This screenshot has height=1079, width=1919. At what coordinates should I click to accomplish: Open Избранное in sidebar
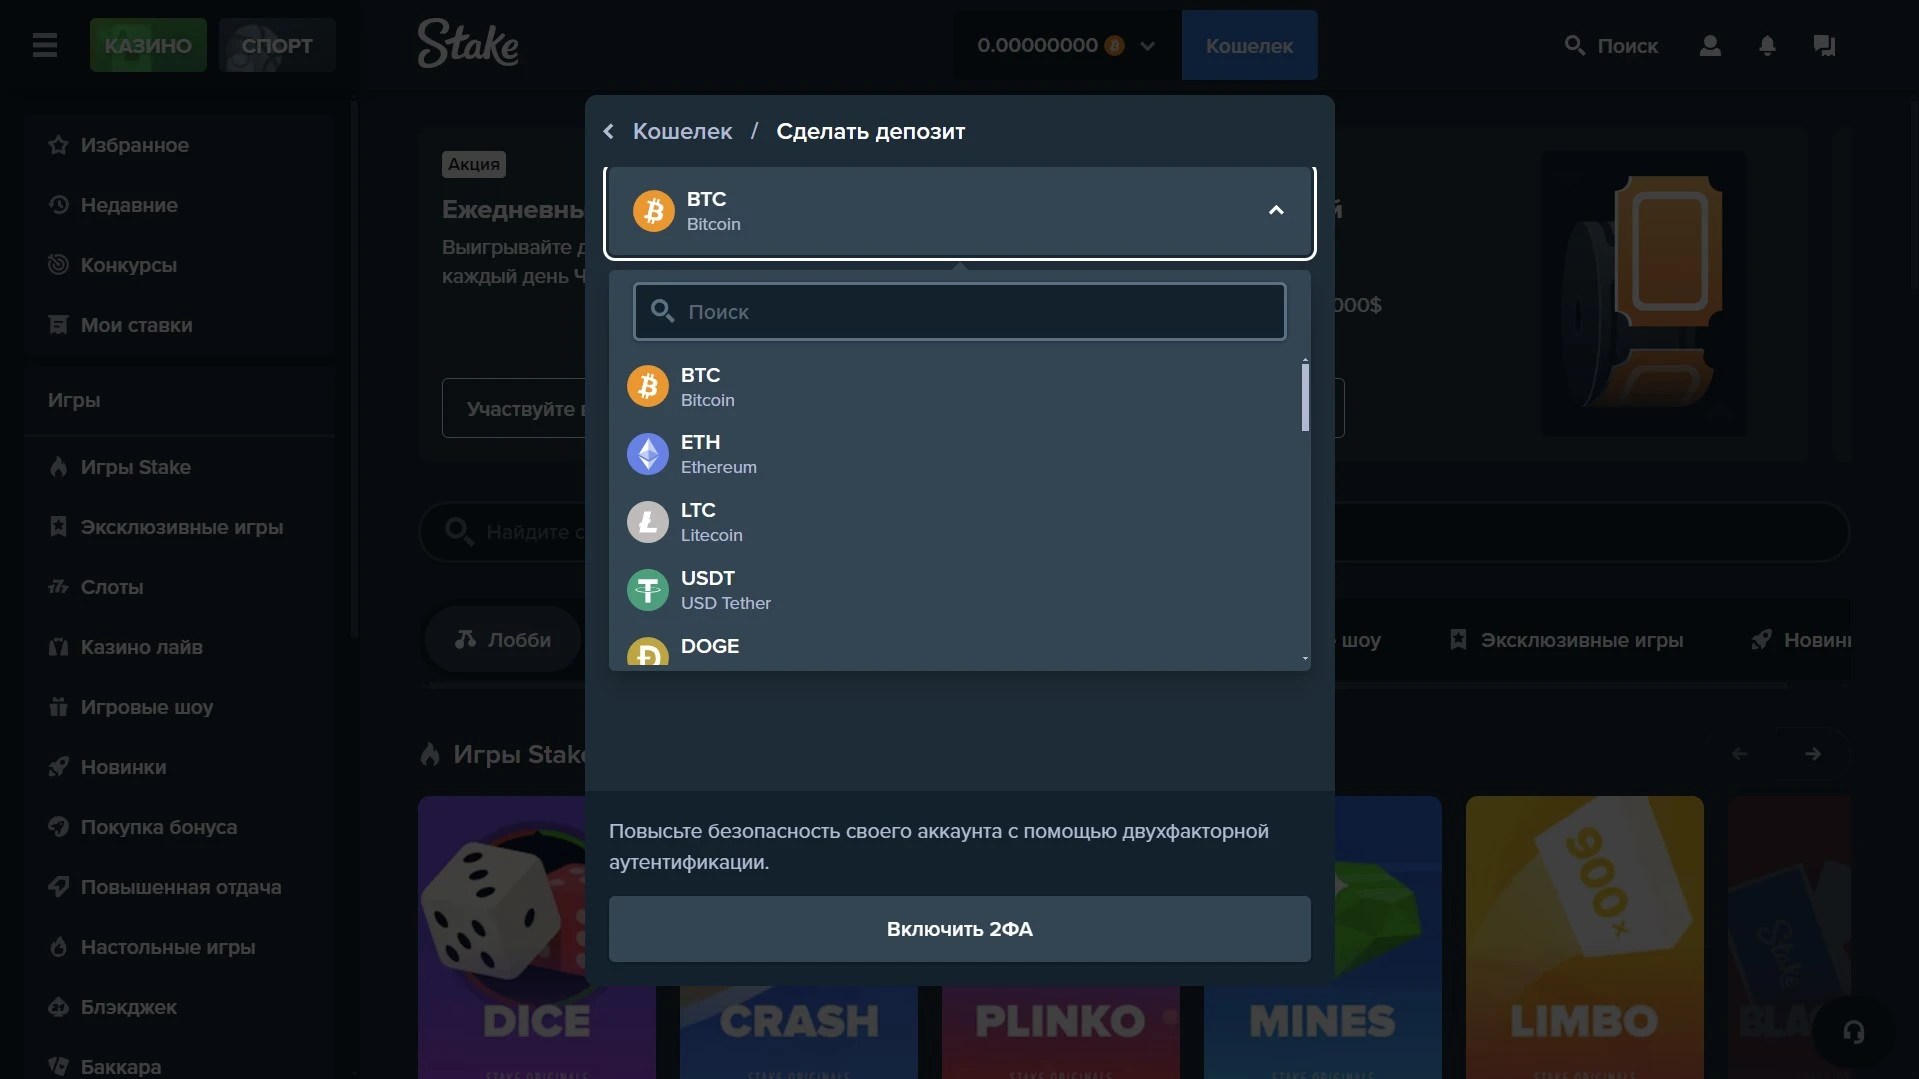[180, 145]
